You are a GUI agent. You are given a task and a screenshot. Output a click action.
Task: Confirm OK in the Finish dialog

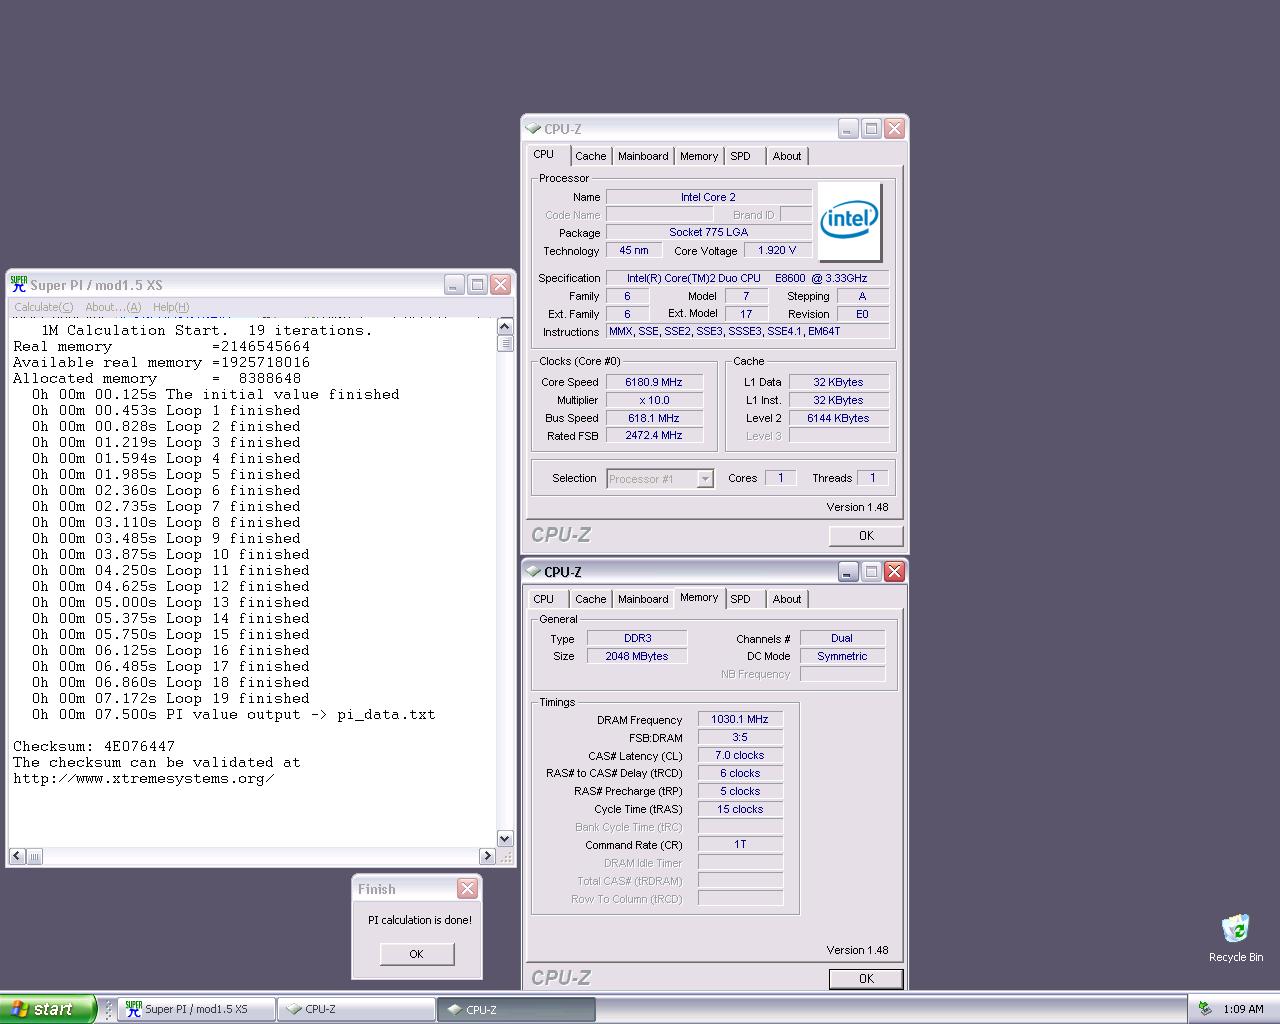tap(417, 954)
